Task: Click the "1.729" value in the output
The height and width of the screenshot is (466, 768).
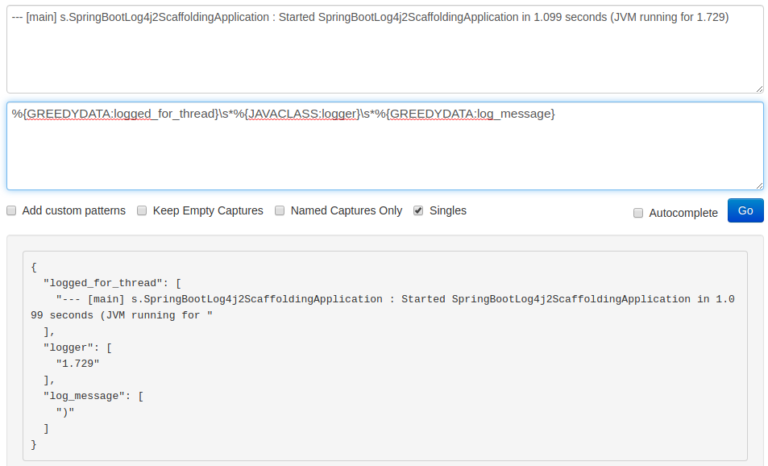Action: [78, 364]
